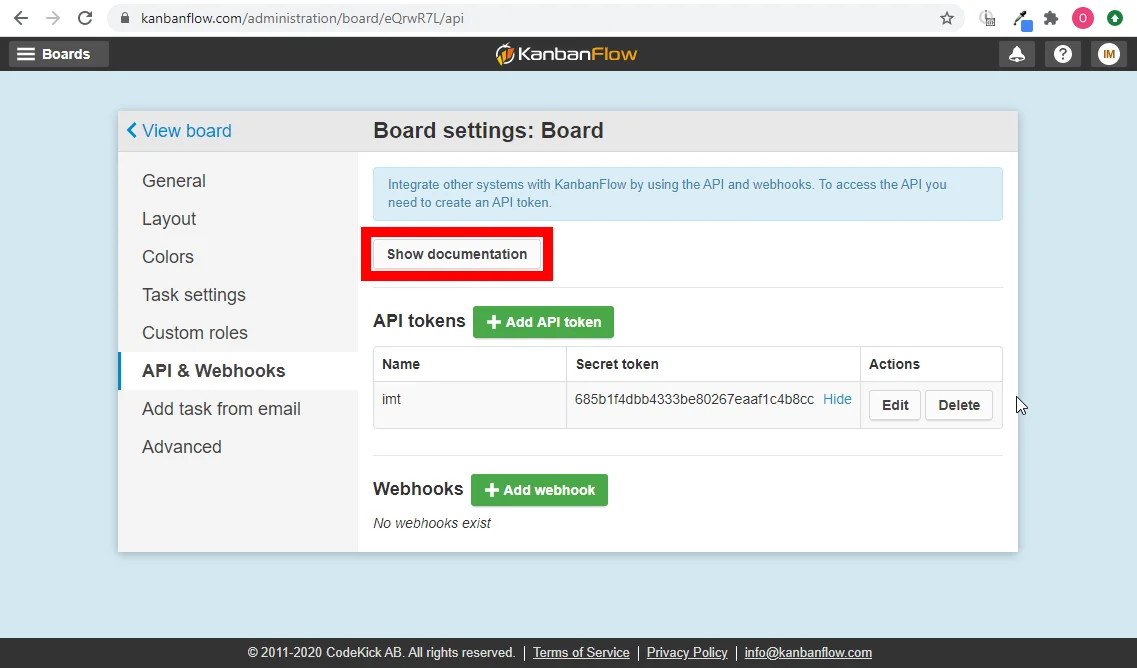Click the site lock icon in address bar
The height and width of the screenshot is (668, 1137).
click(125, 18)
